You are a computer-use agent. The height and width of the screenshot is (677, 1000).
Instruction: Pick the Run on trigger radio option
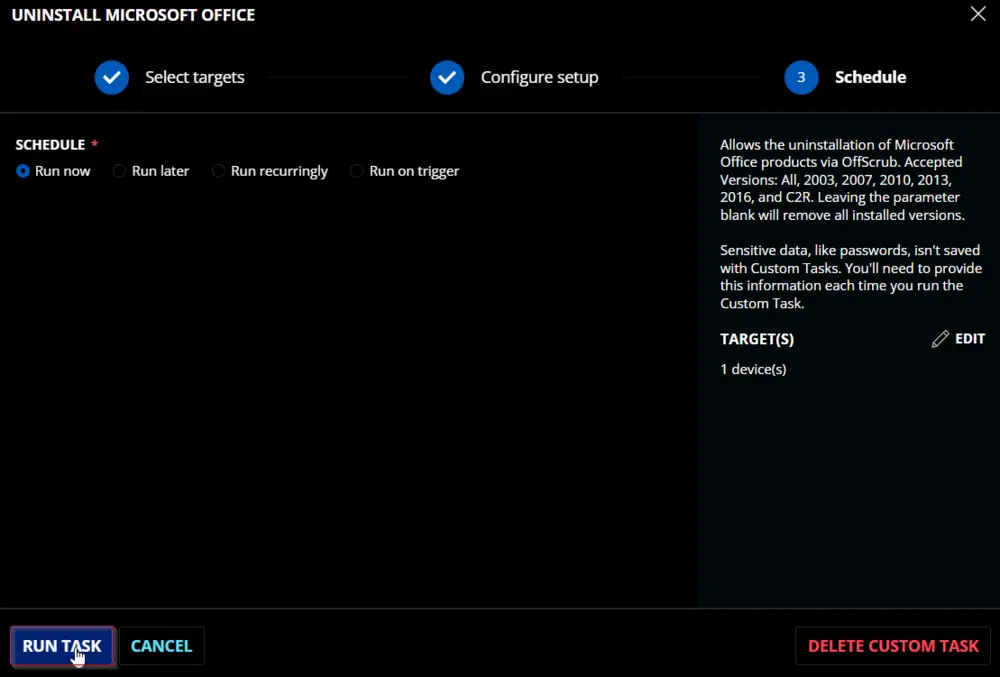tap(357, 171)
